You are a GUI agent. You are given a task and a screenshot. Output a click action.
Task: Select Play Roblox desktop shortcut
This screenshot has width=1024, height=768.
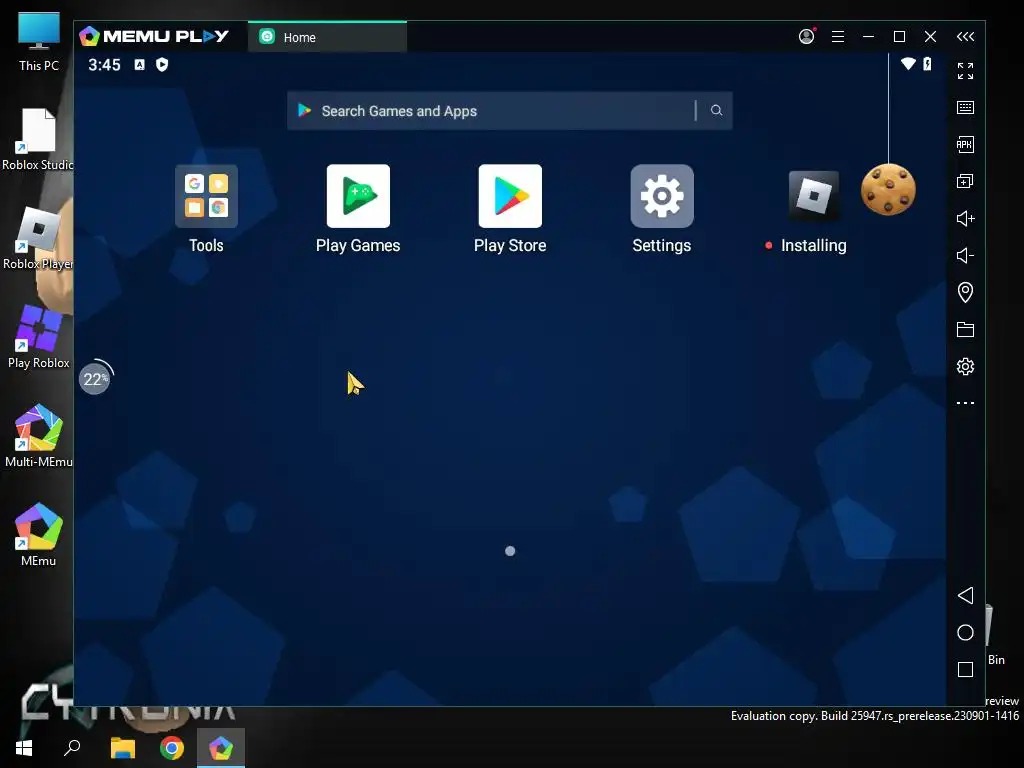(x=39, y=337)
